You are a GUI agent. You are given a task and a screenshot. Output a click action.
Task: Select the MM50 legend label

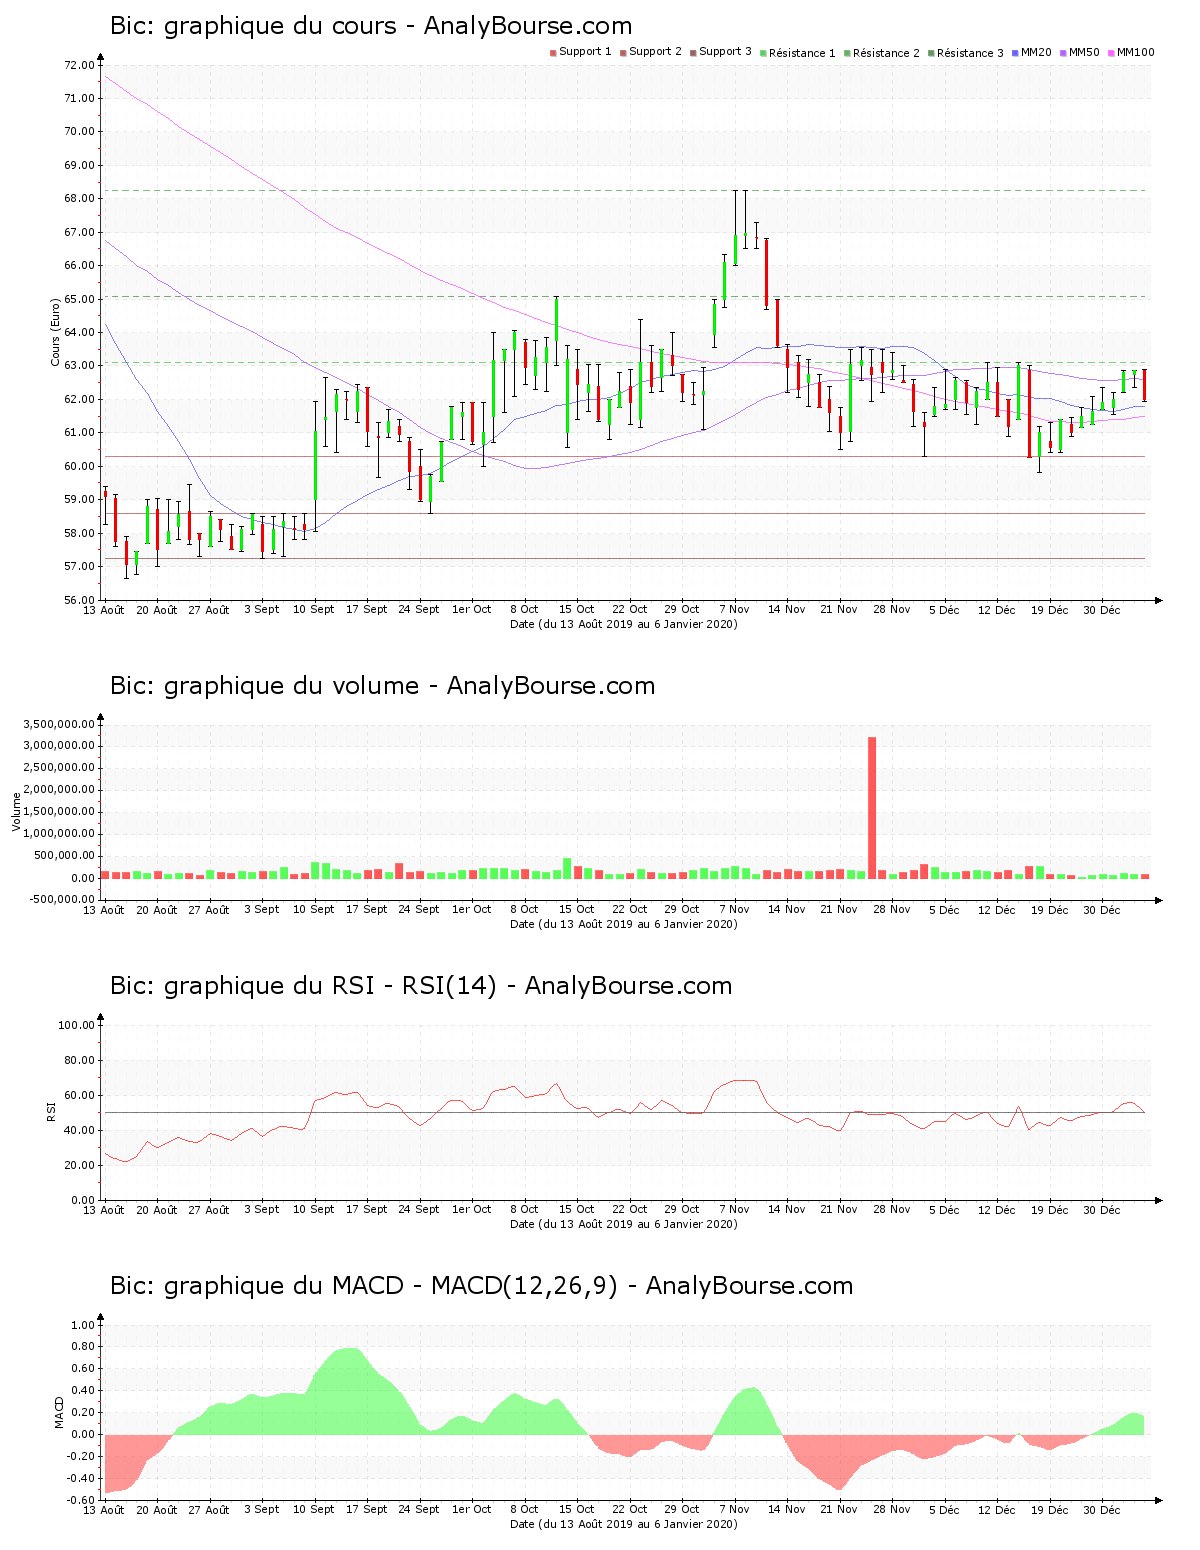[1084, 52]
